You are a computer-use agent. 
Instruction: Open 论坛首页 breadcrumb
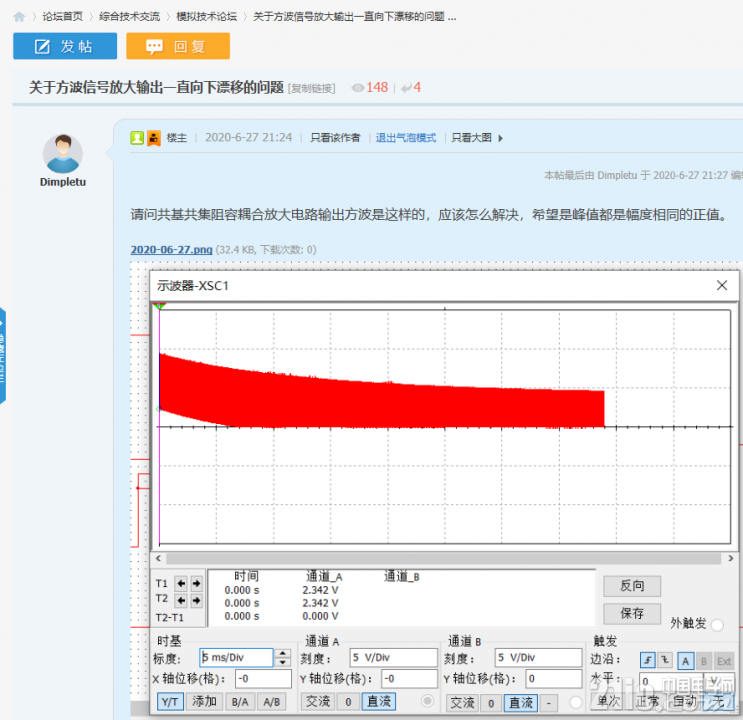pos(63,17)
